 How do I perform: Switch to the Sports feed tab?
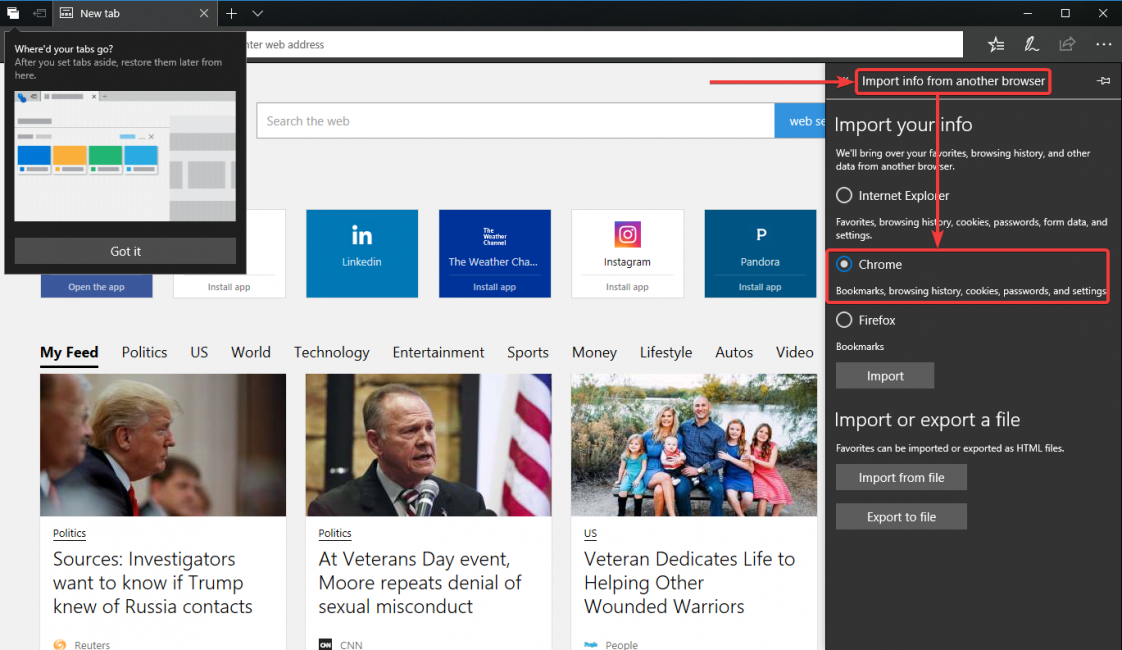pos(528,352)
